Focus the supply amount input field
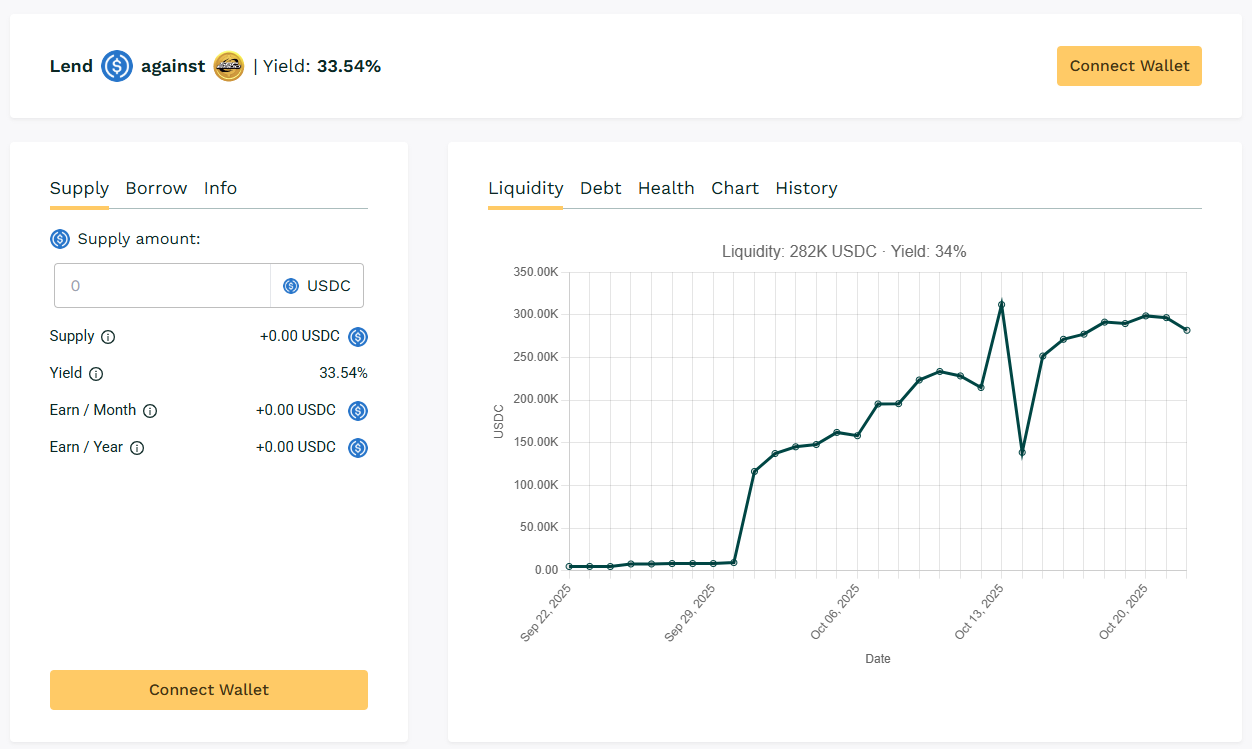 coord(162,286)
